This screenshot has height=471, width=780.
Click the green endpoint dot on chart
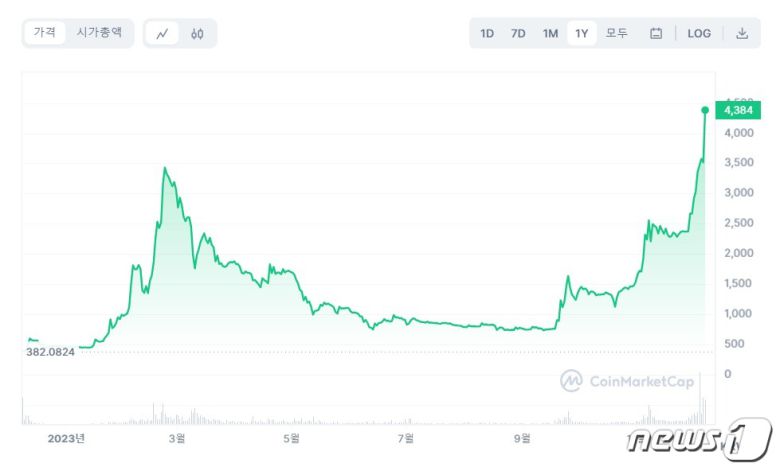(x=705, y=110)
